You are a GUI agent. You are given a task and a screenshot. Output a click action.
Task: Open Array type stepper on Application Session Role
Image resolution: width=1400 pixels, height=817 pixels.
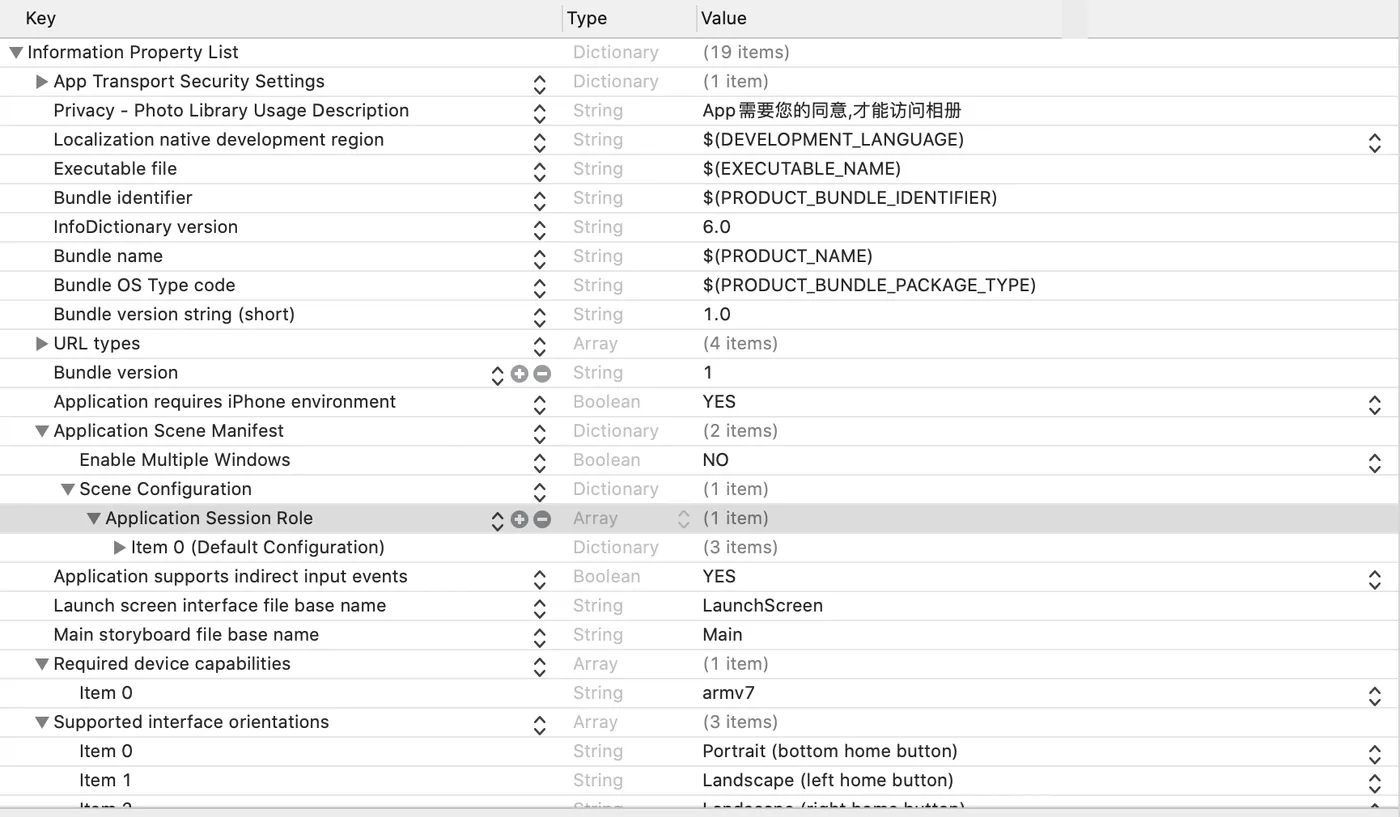point(684,519)
